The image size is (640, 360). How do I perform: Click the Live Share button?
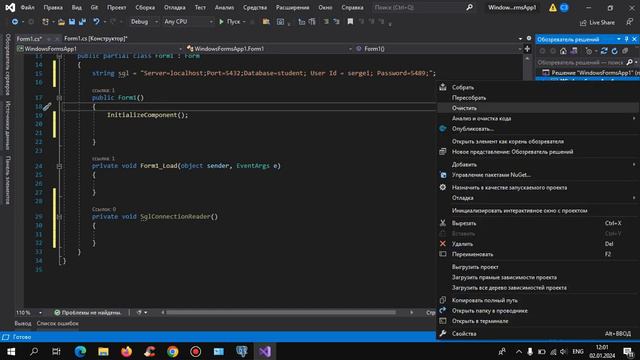click(597, 22)
